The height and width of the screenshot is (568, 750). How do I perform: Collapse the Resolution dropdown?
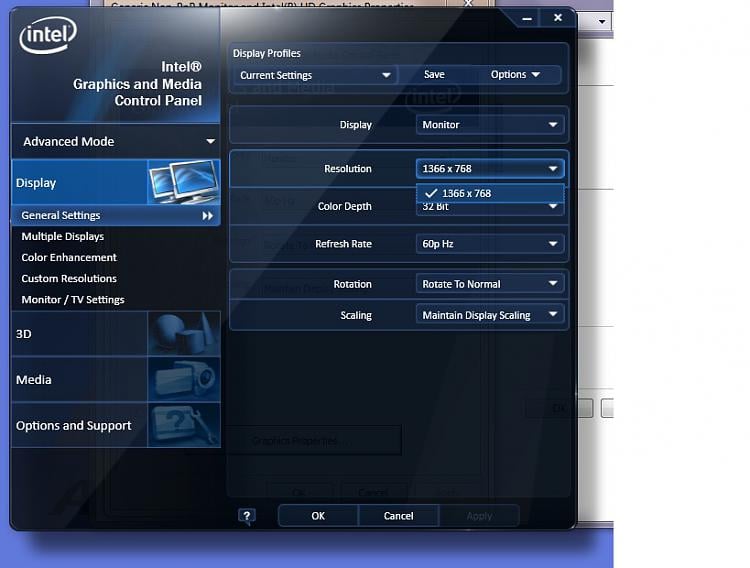[490, 168]
